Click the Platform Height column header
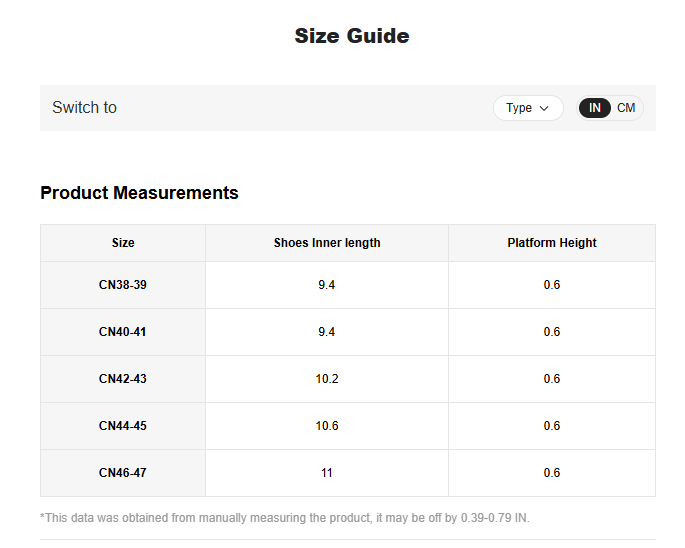This screenshot has width=685, height=548. [x=551, y=243]
